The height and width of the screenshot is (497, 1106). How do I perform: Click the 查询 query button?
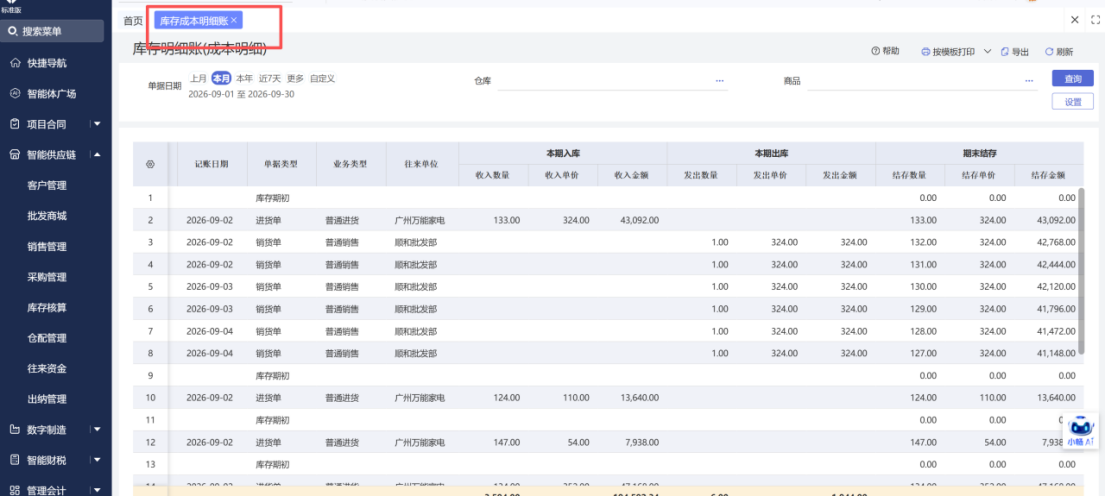[x=1072, y=78]
